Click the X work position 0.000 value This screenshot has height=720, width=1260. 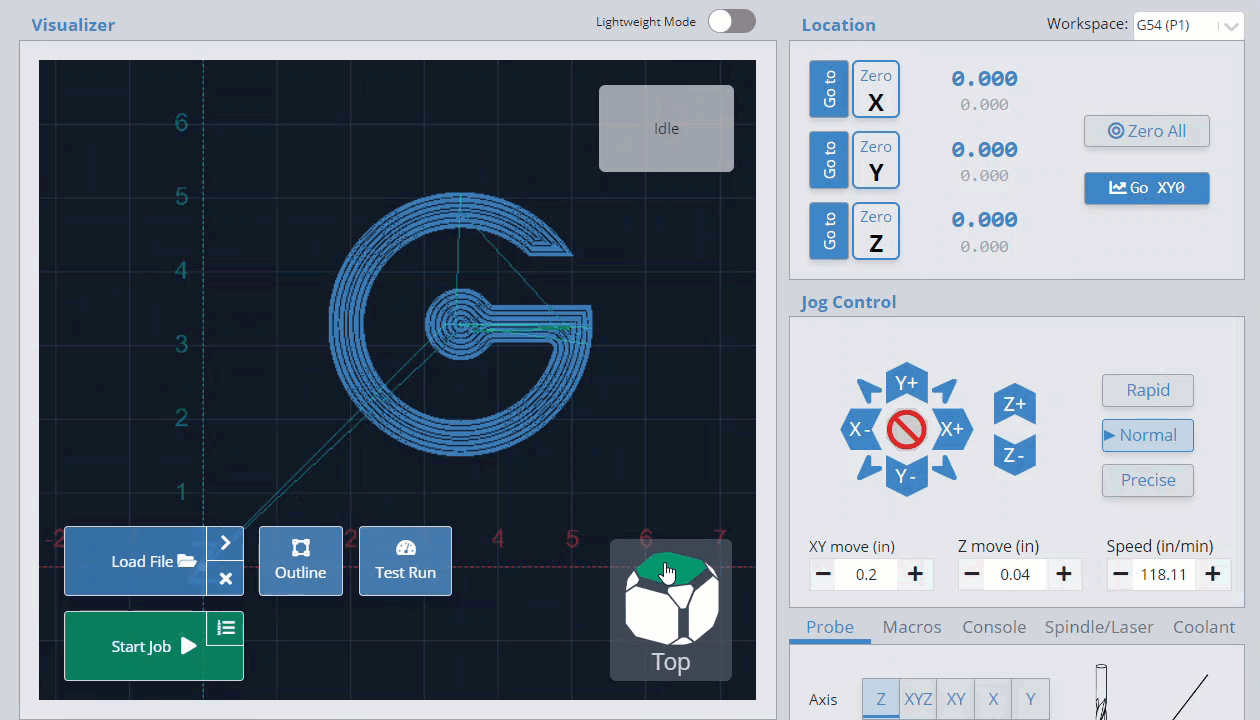tap(984, 78)
